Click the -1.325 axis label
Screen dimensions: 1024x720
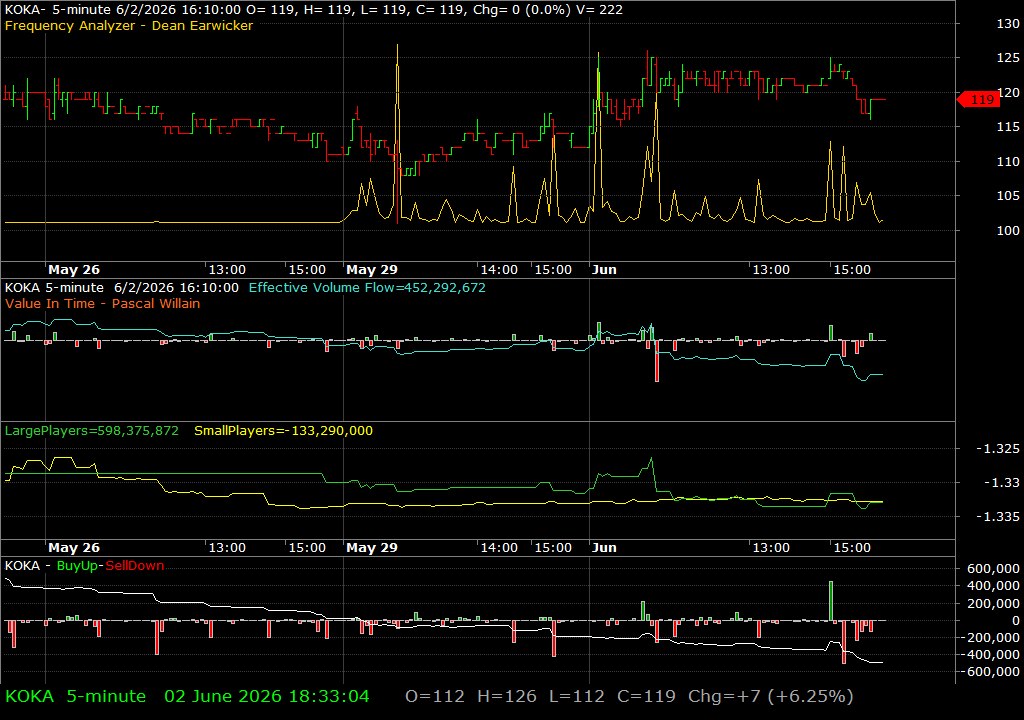click(997, 448)
